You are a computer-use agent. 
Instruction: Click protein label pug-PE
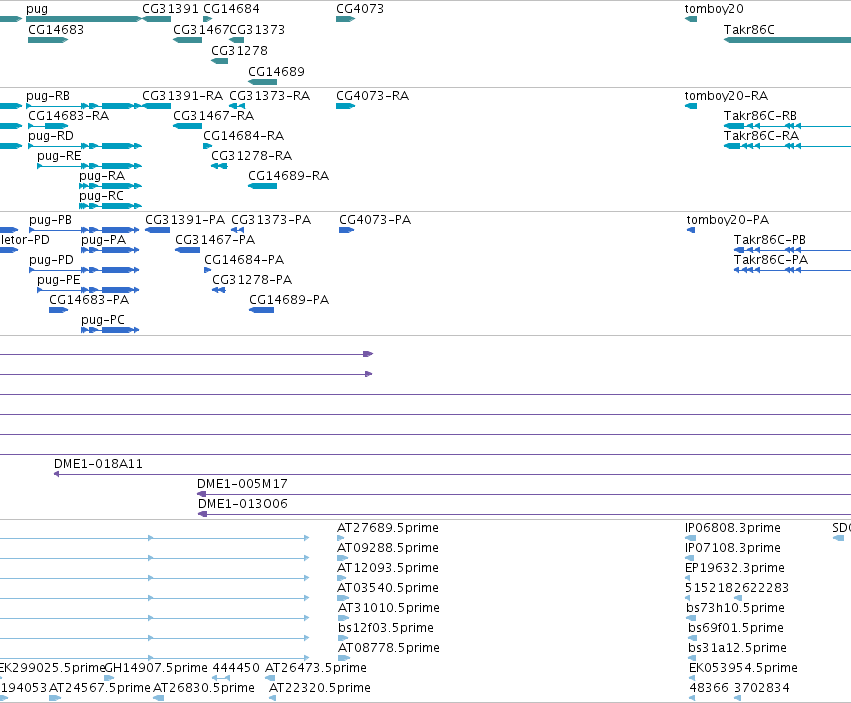59,281
